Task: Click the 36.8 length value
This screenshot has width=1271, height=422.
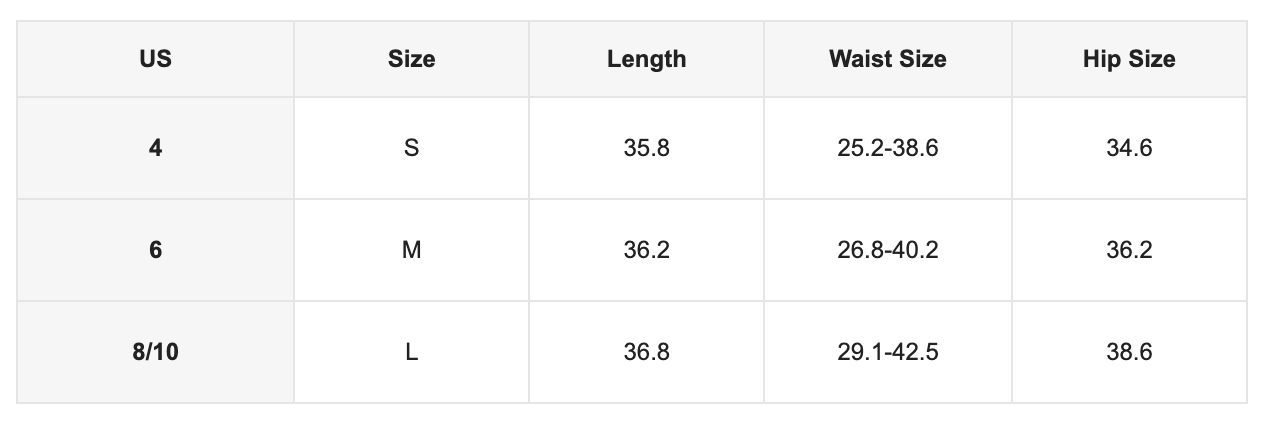Action: [646, 352]
